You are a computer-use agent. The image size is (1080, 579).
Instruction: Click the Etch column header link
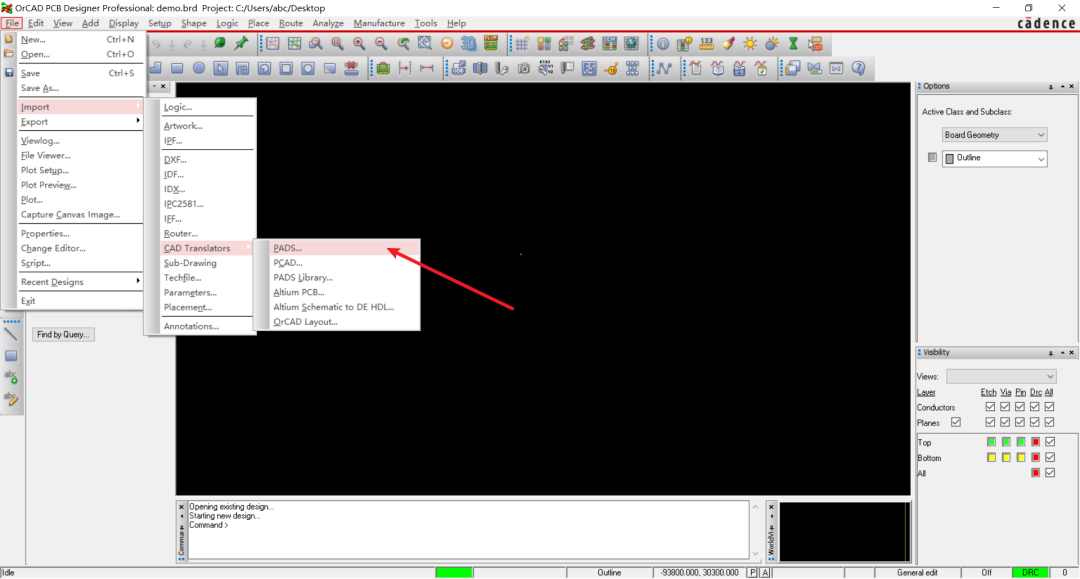point(988,392)
